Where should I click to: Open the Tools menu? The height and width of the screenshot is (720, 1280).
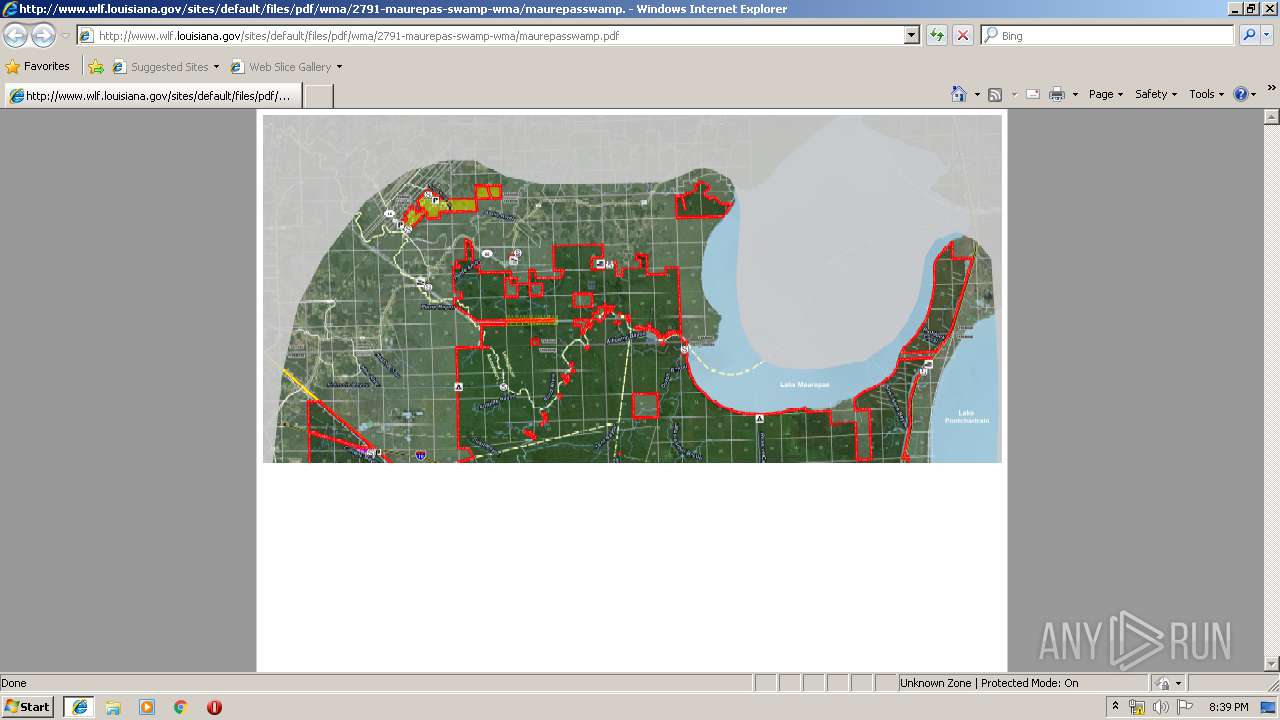[x=1206, y=94]
